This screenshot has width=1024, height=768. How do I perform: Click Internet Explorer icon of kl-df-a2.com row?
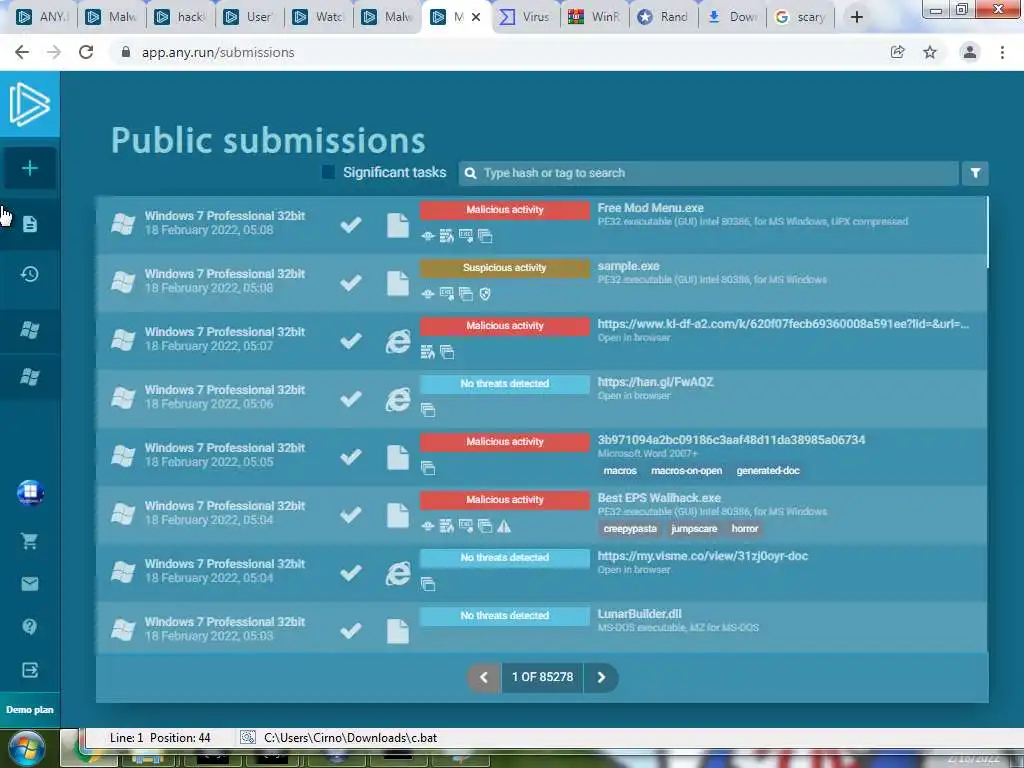pyautogui.click(x=397, y=341)
